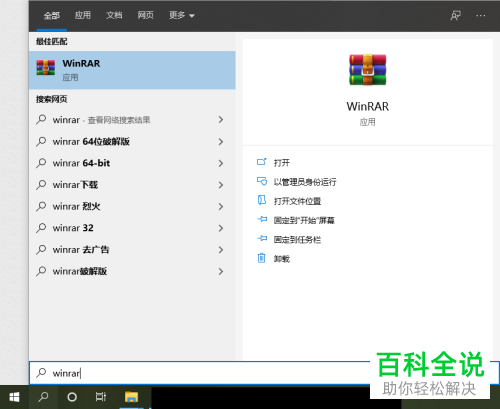Open the 更多 dropdown
The height and width of the screenshot is (409, 500).
point(182,15)
